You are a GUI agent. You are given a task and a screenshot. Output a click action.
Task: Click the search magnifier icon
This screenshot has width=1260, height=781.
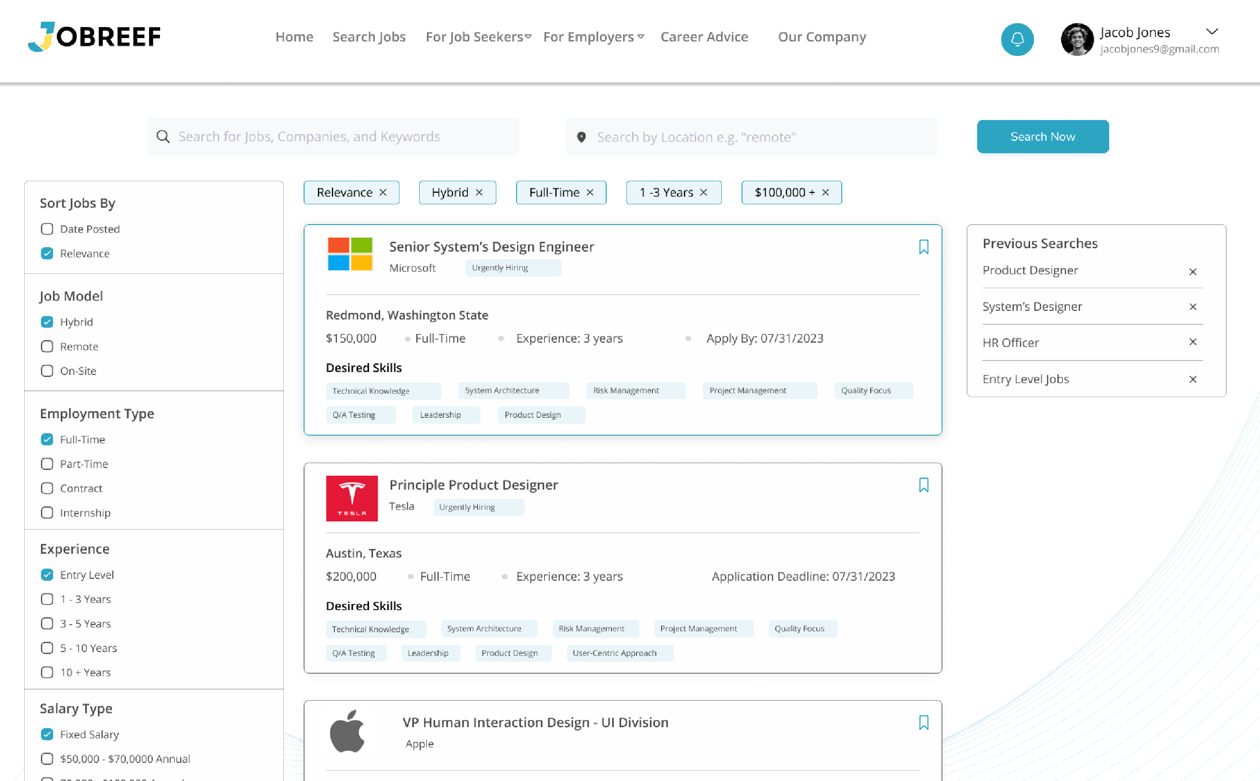[163, 137]
